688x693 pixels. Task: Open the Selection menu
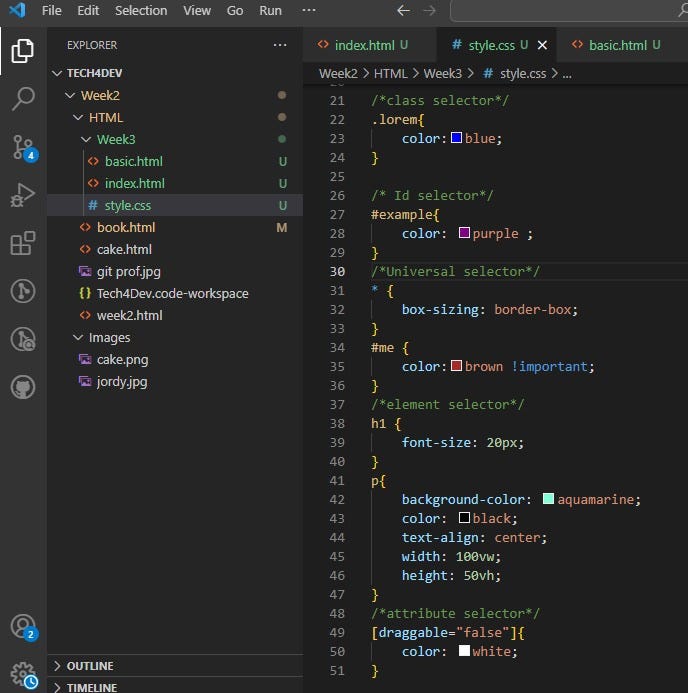point(141,10)
